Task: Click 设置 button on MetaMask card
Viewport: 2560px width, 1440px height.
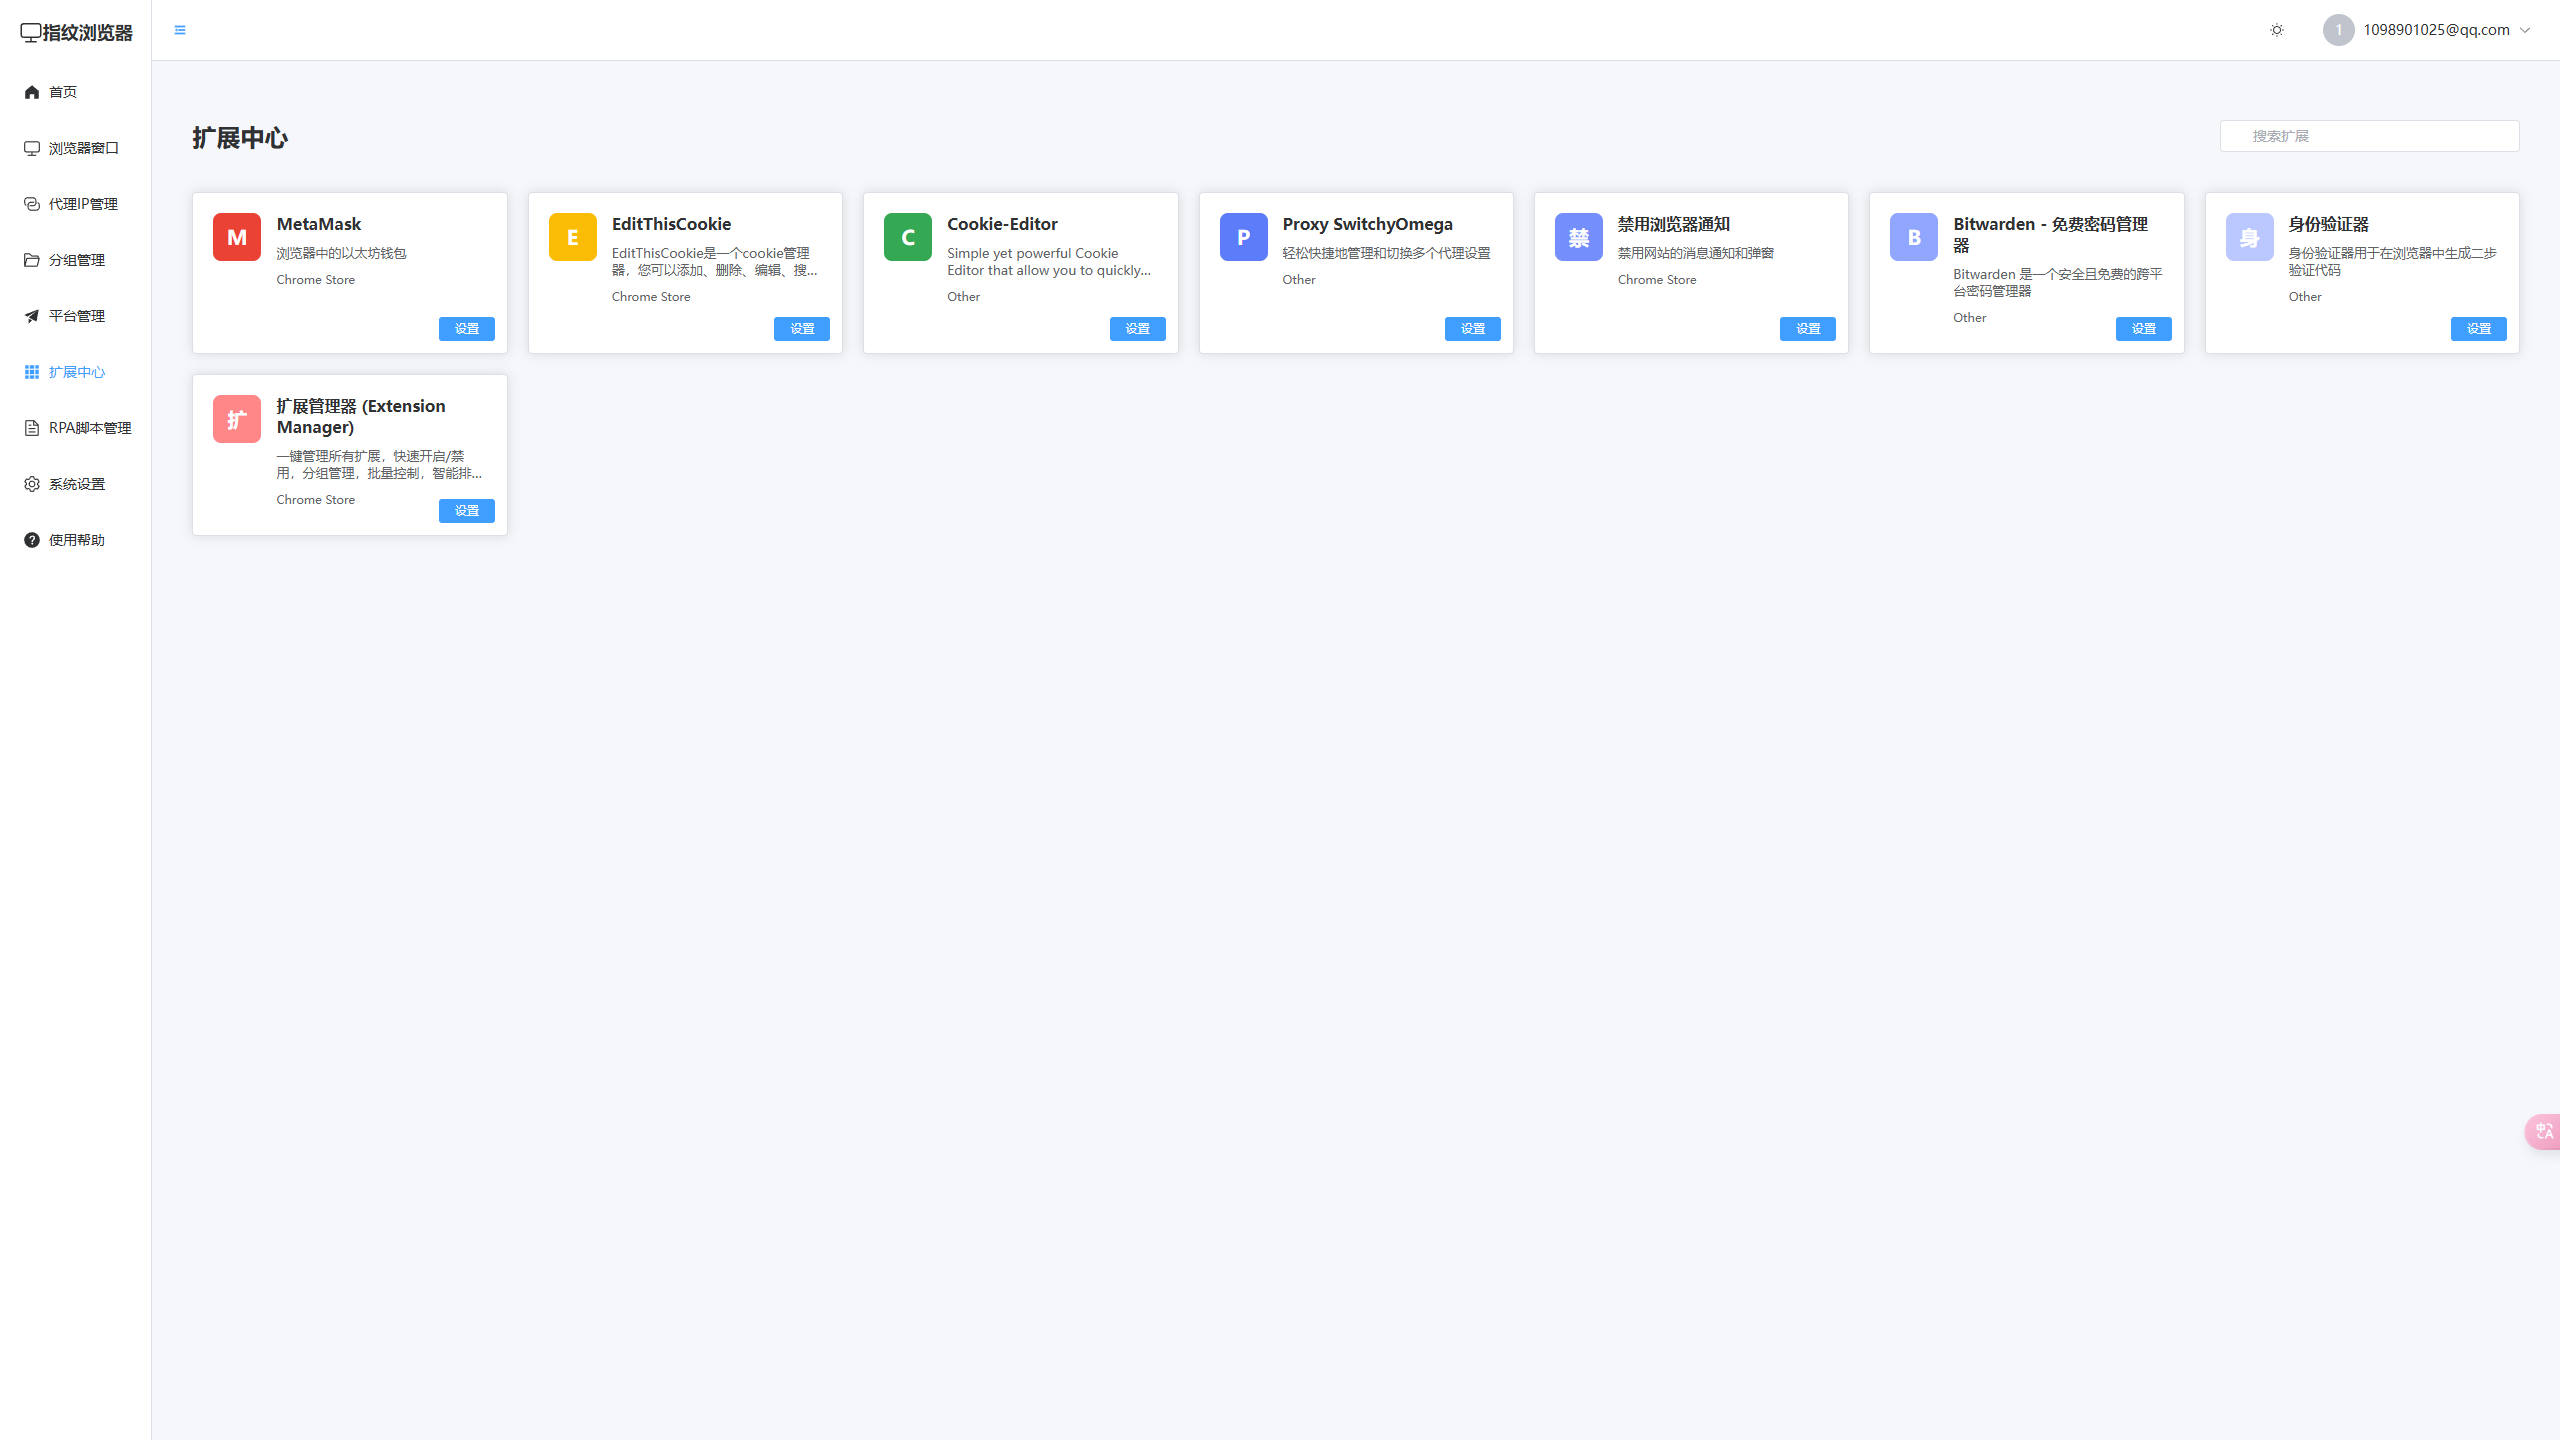Action: coord(466,329)
